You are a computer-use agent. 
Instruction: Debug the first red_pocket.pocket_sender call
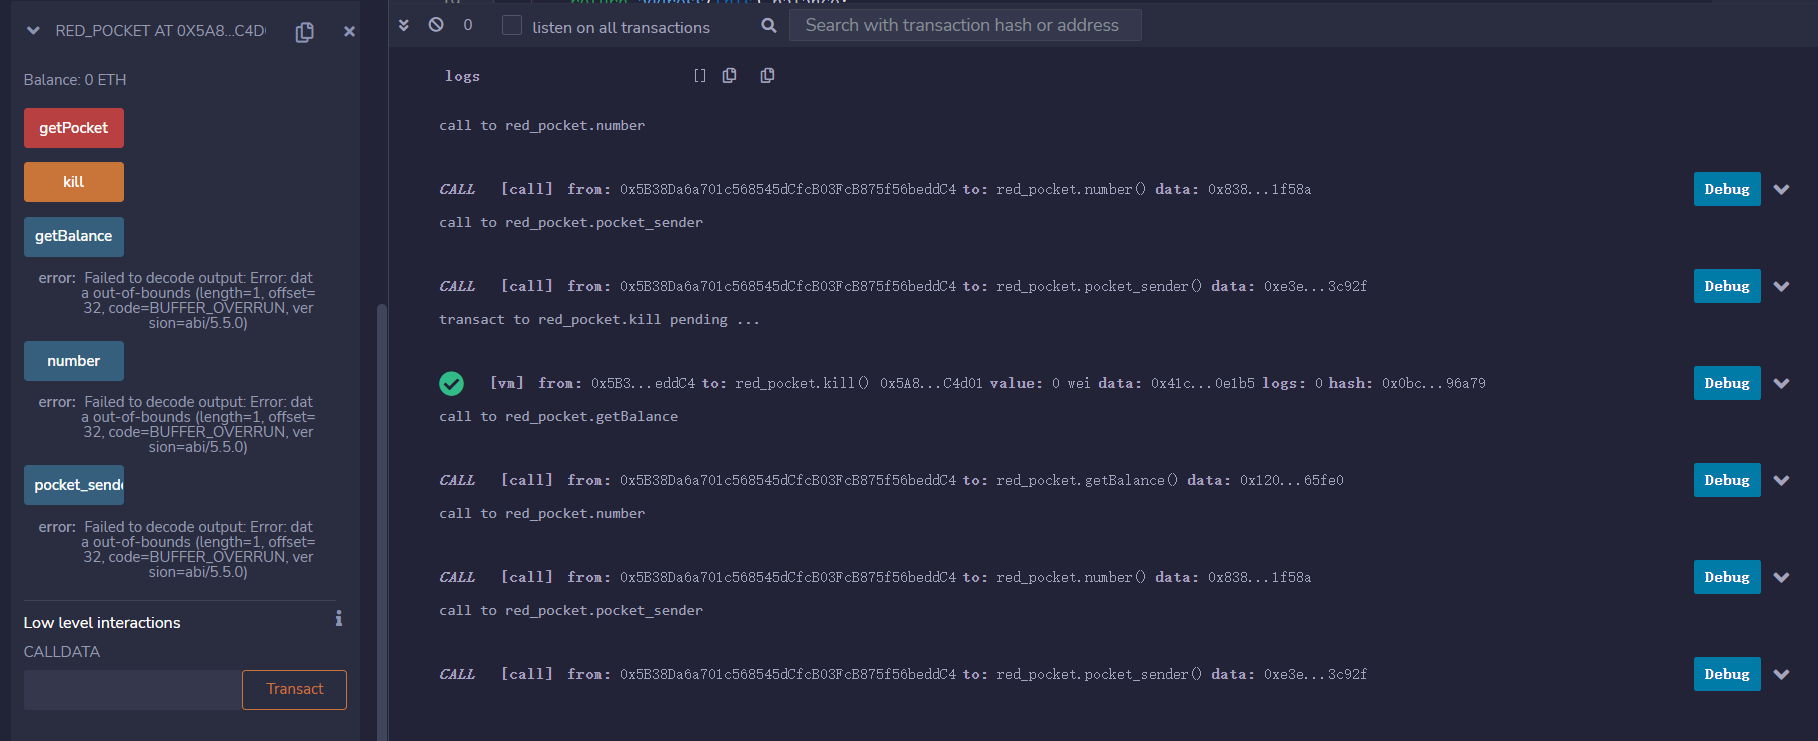click(1727, 286)
